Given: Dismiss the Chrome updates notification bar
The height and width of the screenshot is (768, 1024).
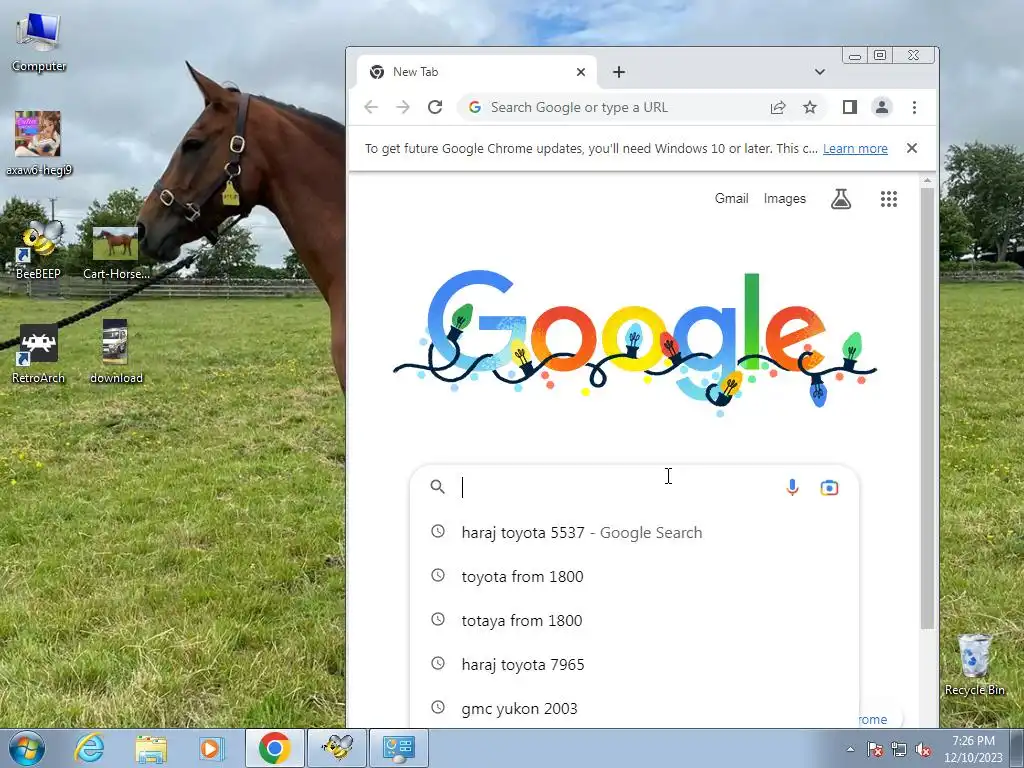Looking at the screenshot, I should coord(912,148).
